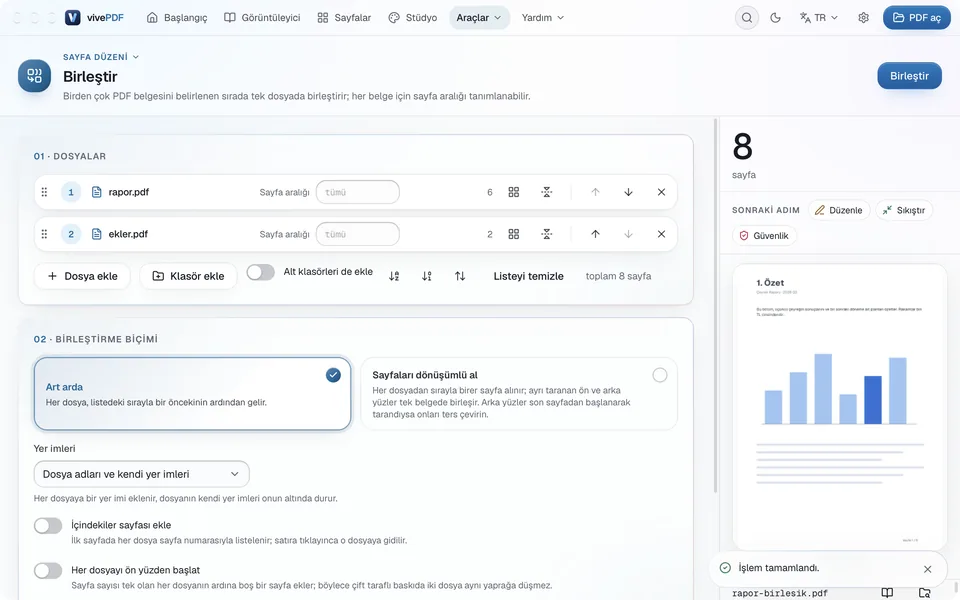Click the 'PDF aç' button
Screen dimensions: 960x600
coord(917,18)
